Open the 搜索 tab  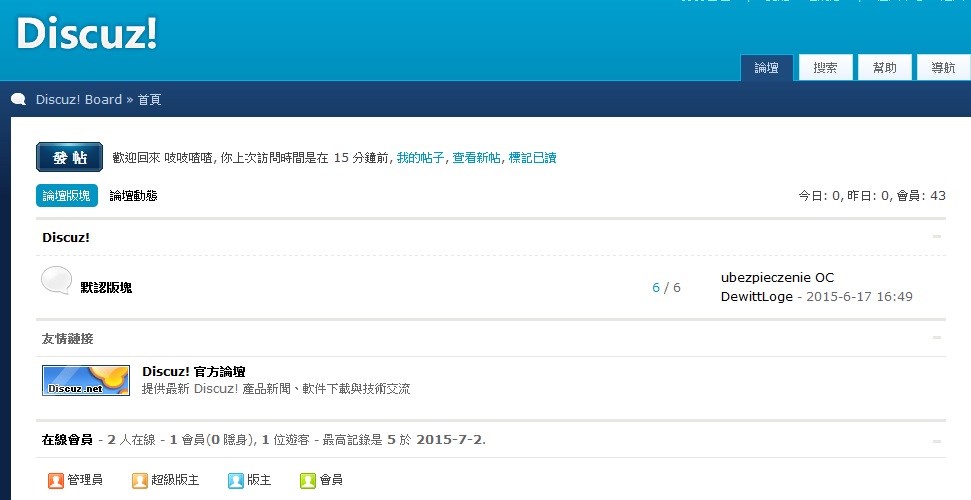[x=825, y=68]
